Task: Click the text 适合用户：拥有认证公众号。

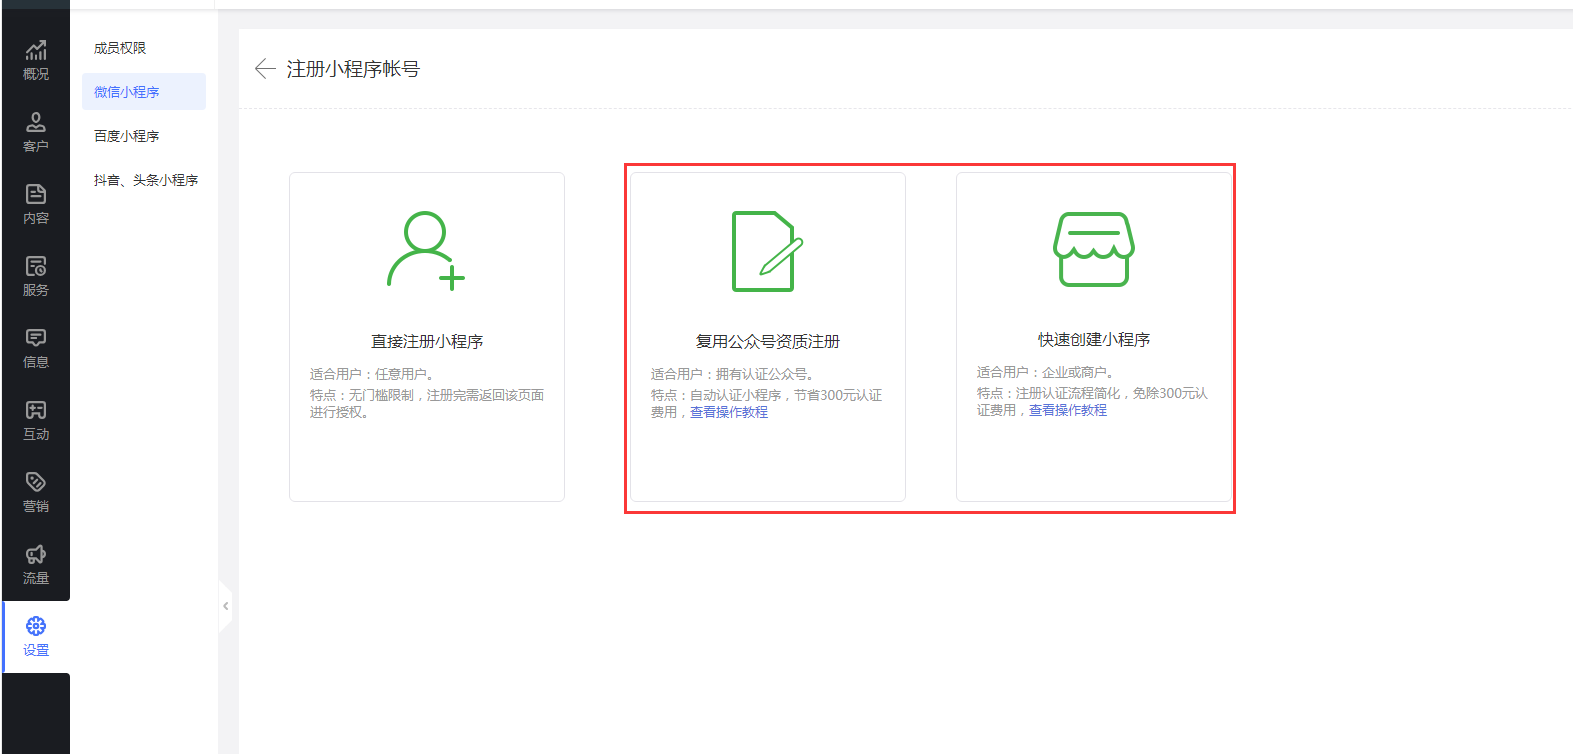Action: click(x=735, y=374)
